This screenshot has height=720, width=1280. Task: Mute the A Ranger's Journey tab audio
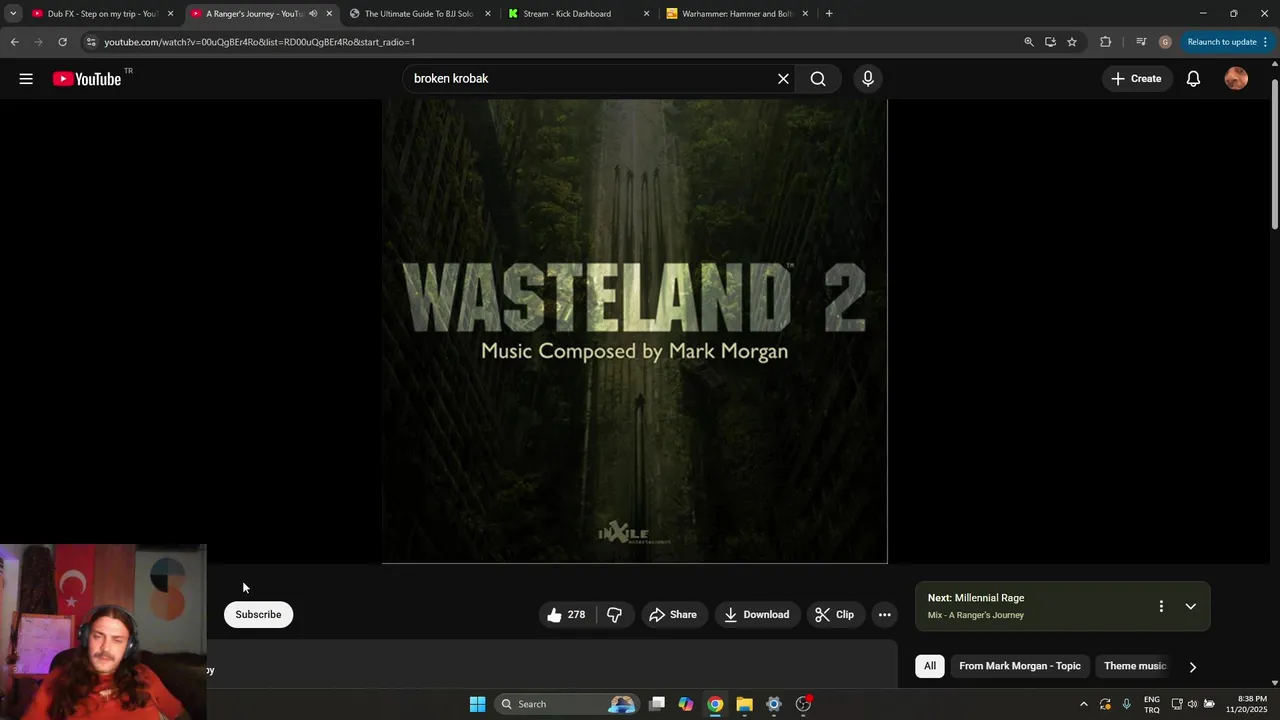coord(312,14)
